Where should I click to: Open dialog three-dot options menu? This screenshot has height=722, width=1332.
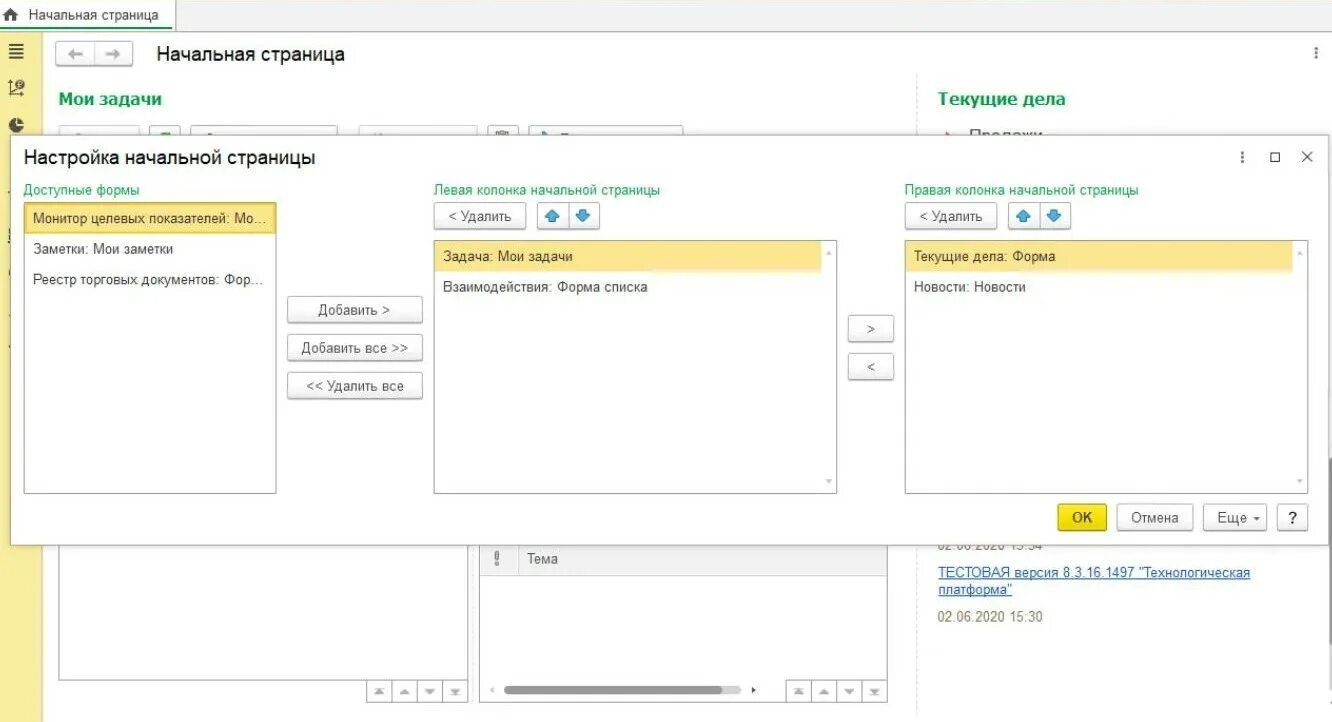tap(1243, 157)
